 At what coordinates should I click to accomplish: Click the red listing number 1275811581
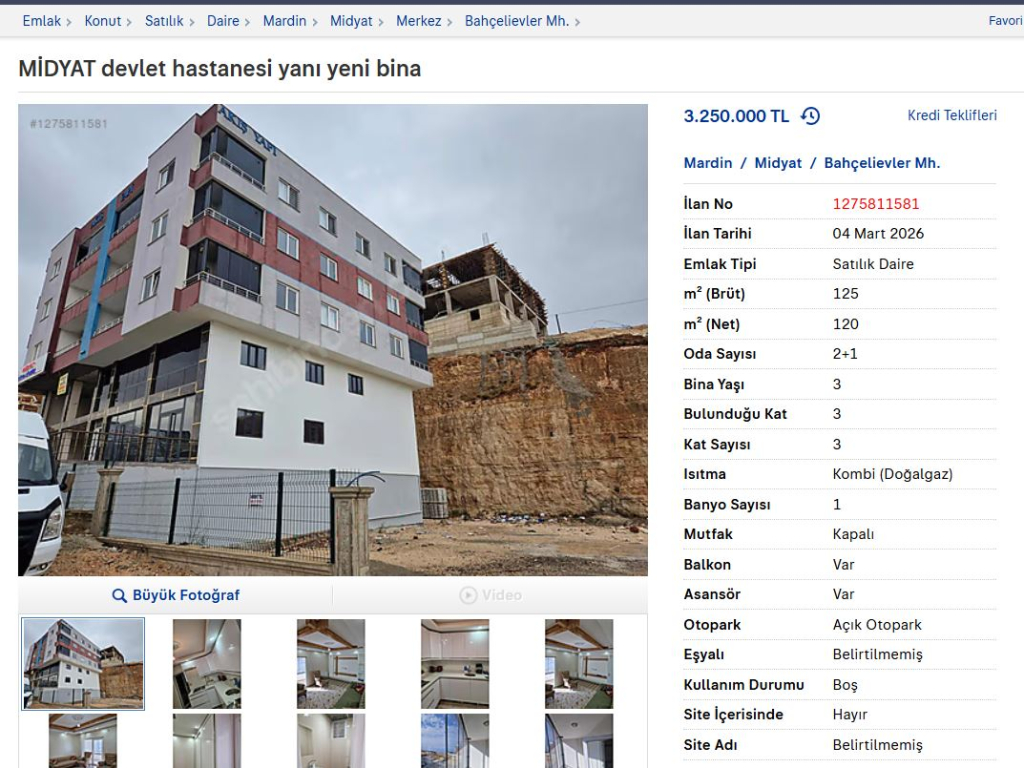tap(876, 204)
